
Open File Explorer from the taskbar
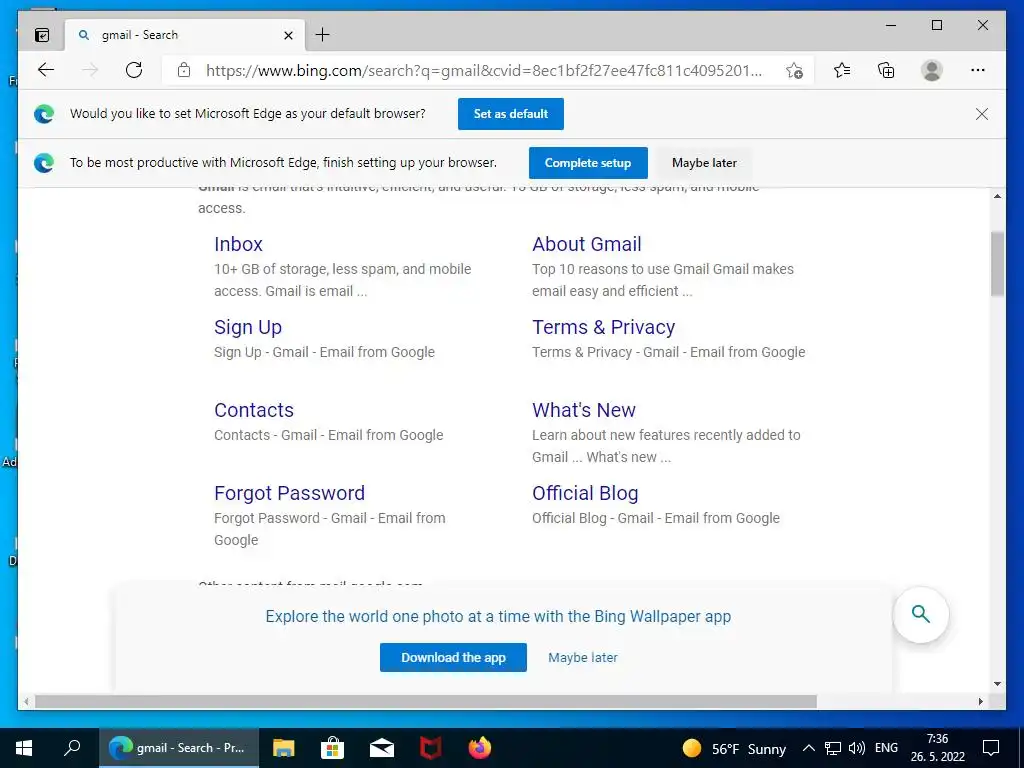click(283, 748)
